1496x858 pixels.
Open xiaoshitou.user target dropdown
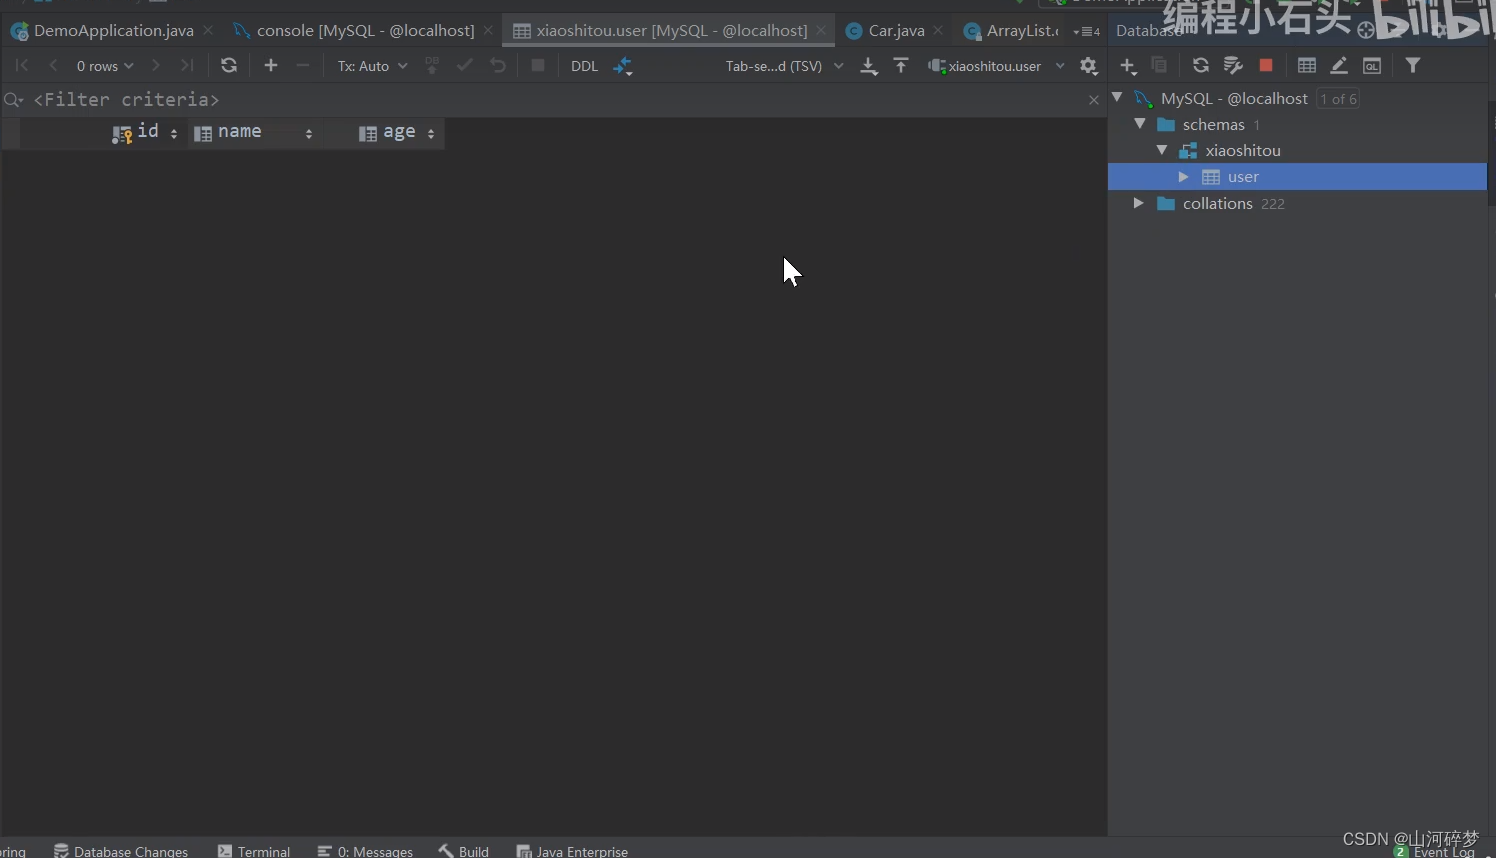[996, 66]
